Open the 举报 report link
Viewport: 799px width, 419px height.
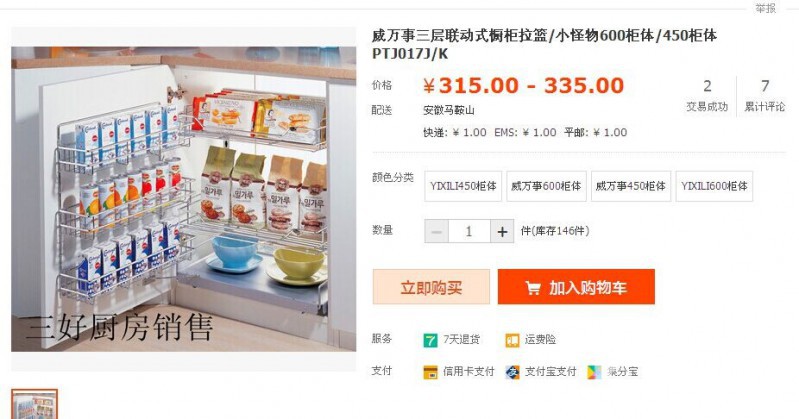click(x=765, y=8)
